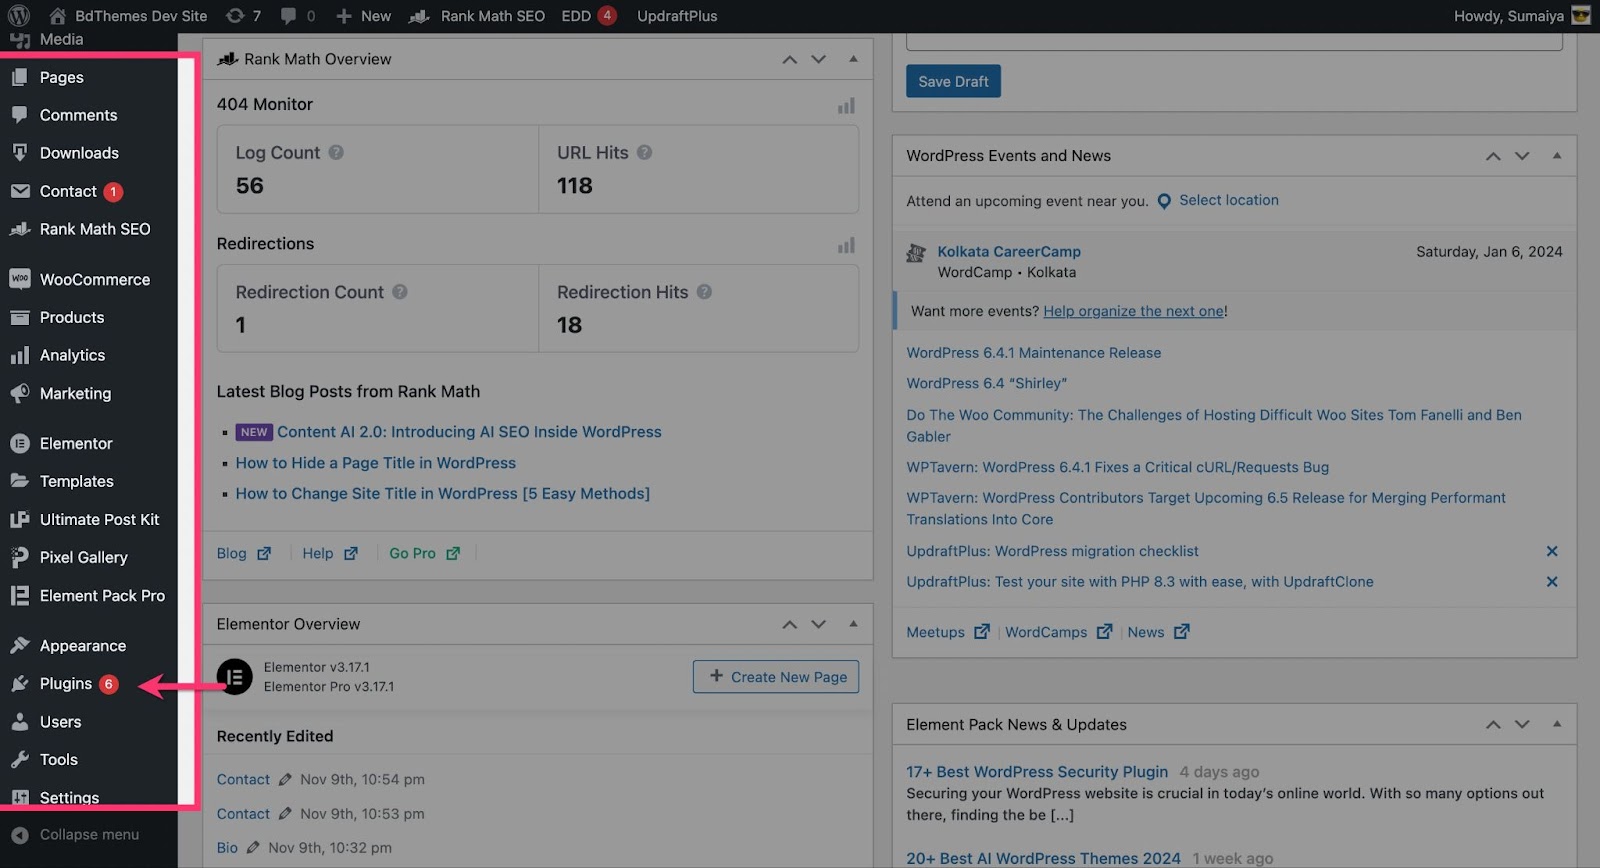Click New in the admin bar

(x=364, y=16)
